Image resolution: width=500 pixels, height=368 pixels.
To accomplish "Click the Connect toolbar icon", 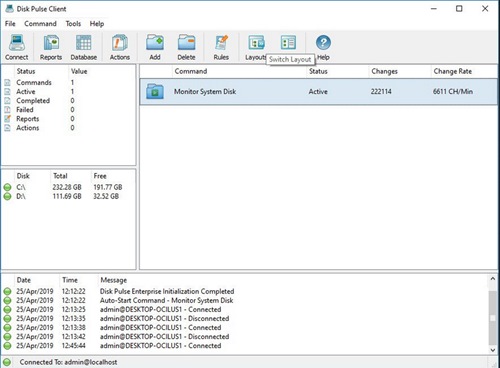I will pyautogui.click(x=17, y=47).
